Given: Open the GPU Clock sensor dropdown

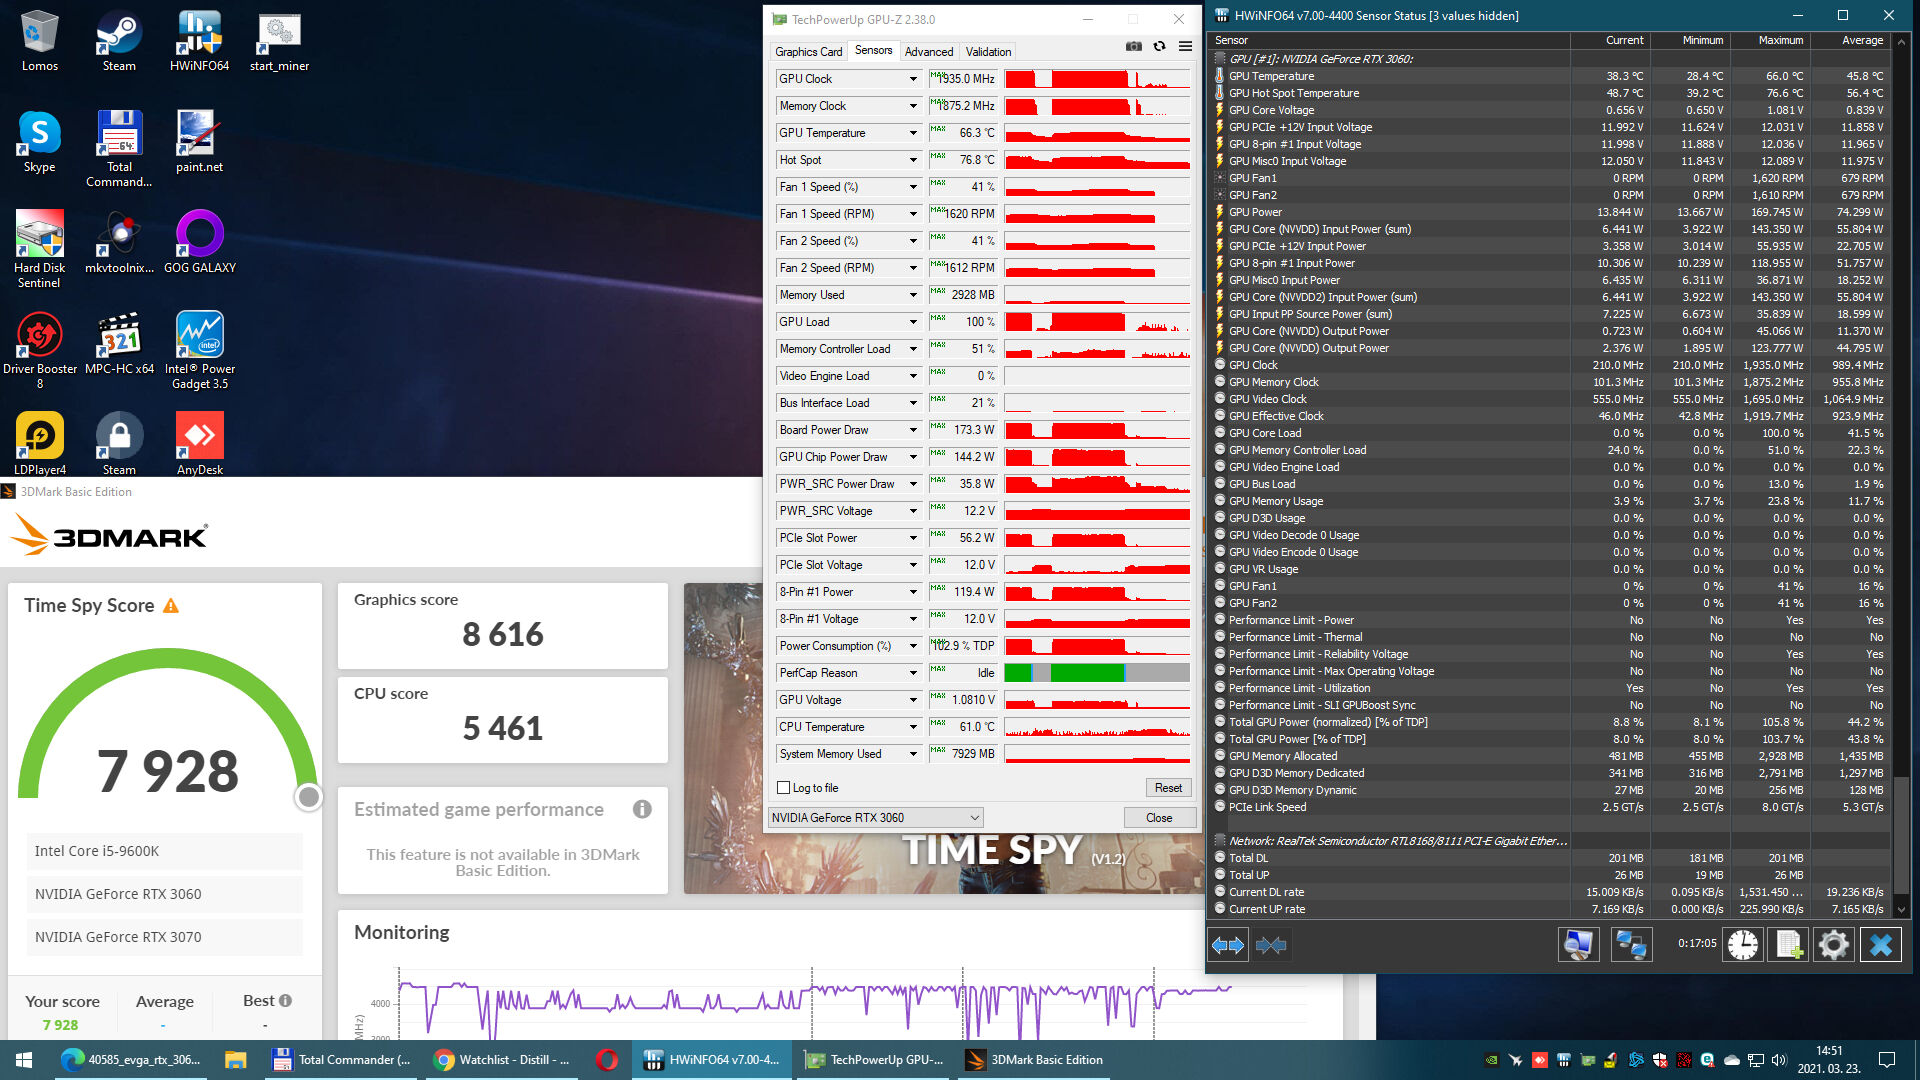Looking at the screenshot, I should [912, 79].
